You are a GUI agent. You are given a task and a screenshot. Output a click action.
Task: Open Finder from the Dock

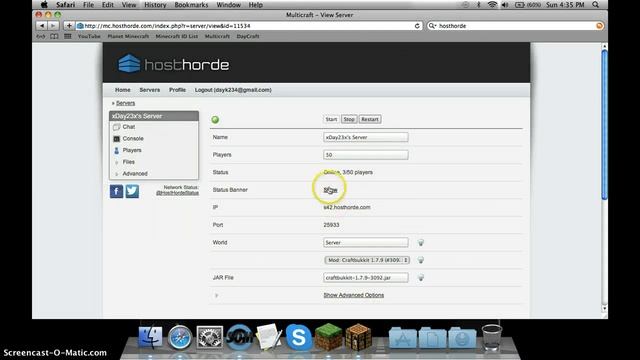150,338
